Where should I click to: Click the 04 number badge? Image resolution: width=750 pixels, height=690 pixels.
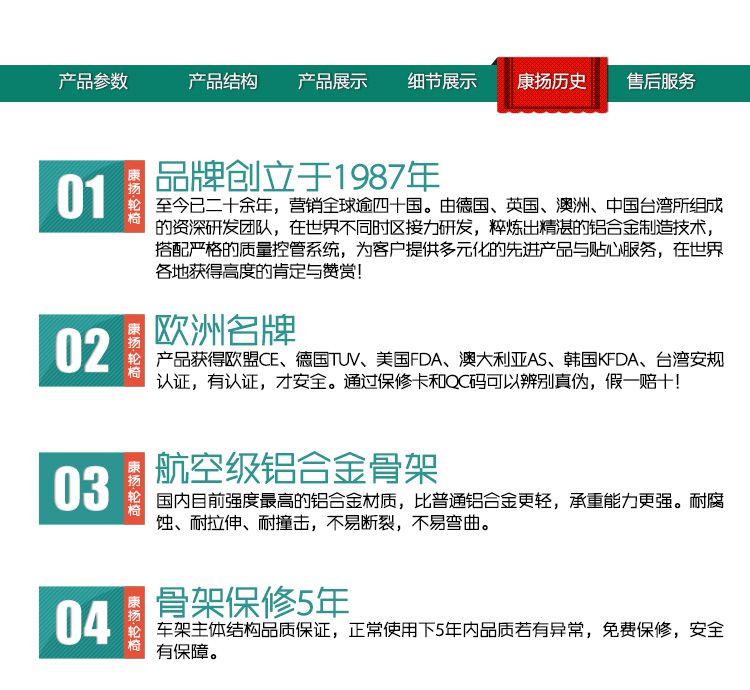pyautogui.click(x=82, y=623)
